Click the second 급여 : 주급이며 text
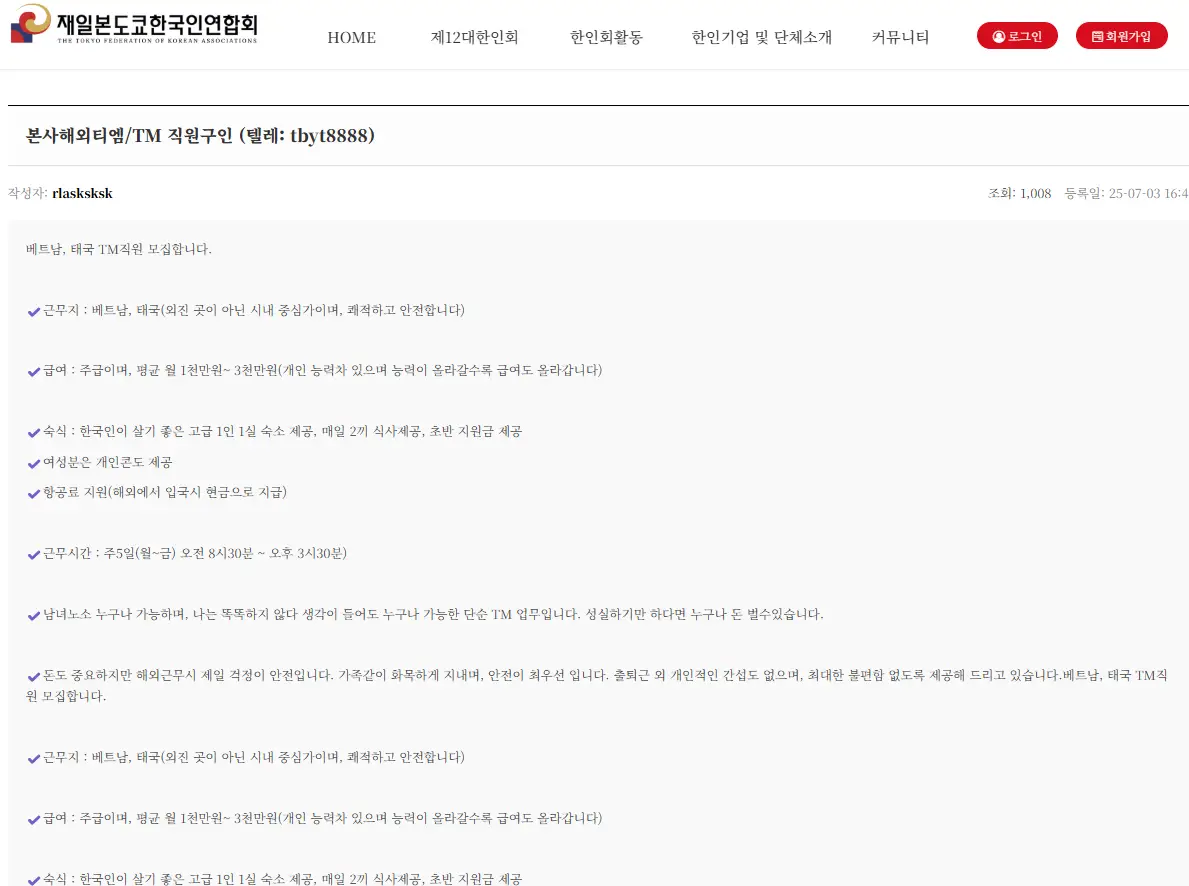This screenshot has width=1189, height=886. click(x=322, y=818)
